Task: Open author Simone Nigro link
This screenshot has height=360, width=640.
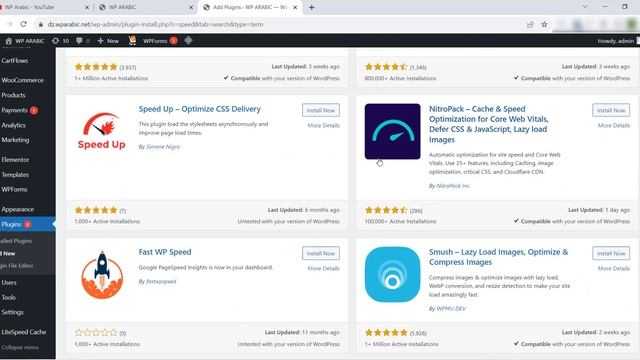Action: 163,147
